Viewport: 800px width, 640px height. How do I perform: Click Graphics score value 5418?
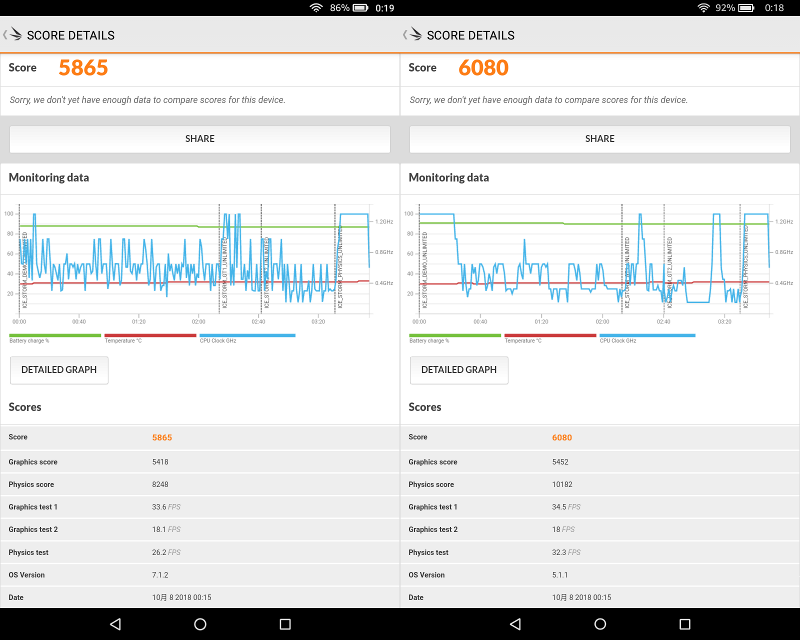160,462
